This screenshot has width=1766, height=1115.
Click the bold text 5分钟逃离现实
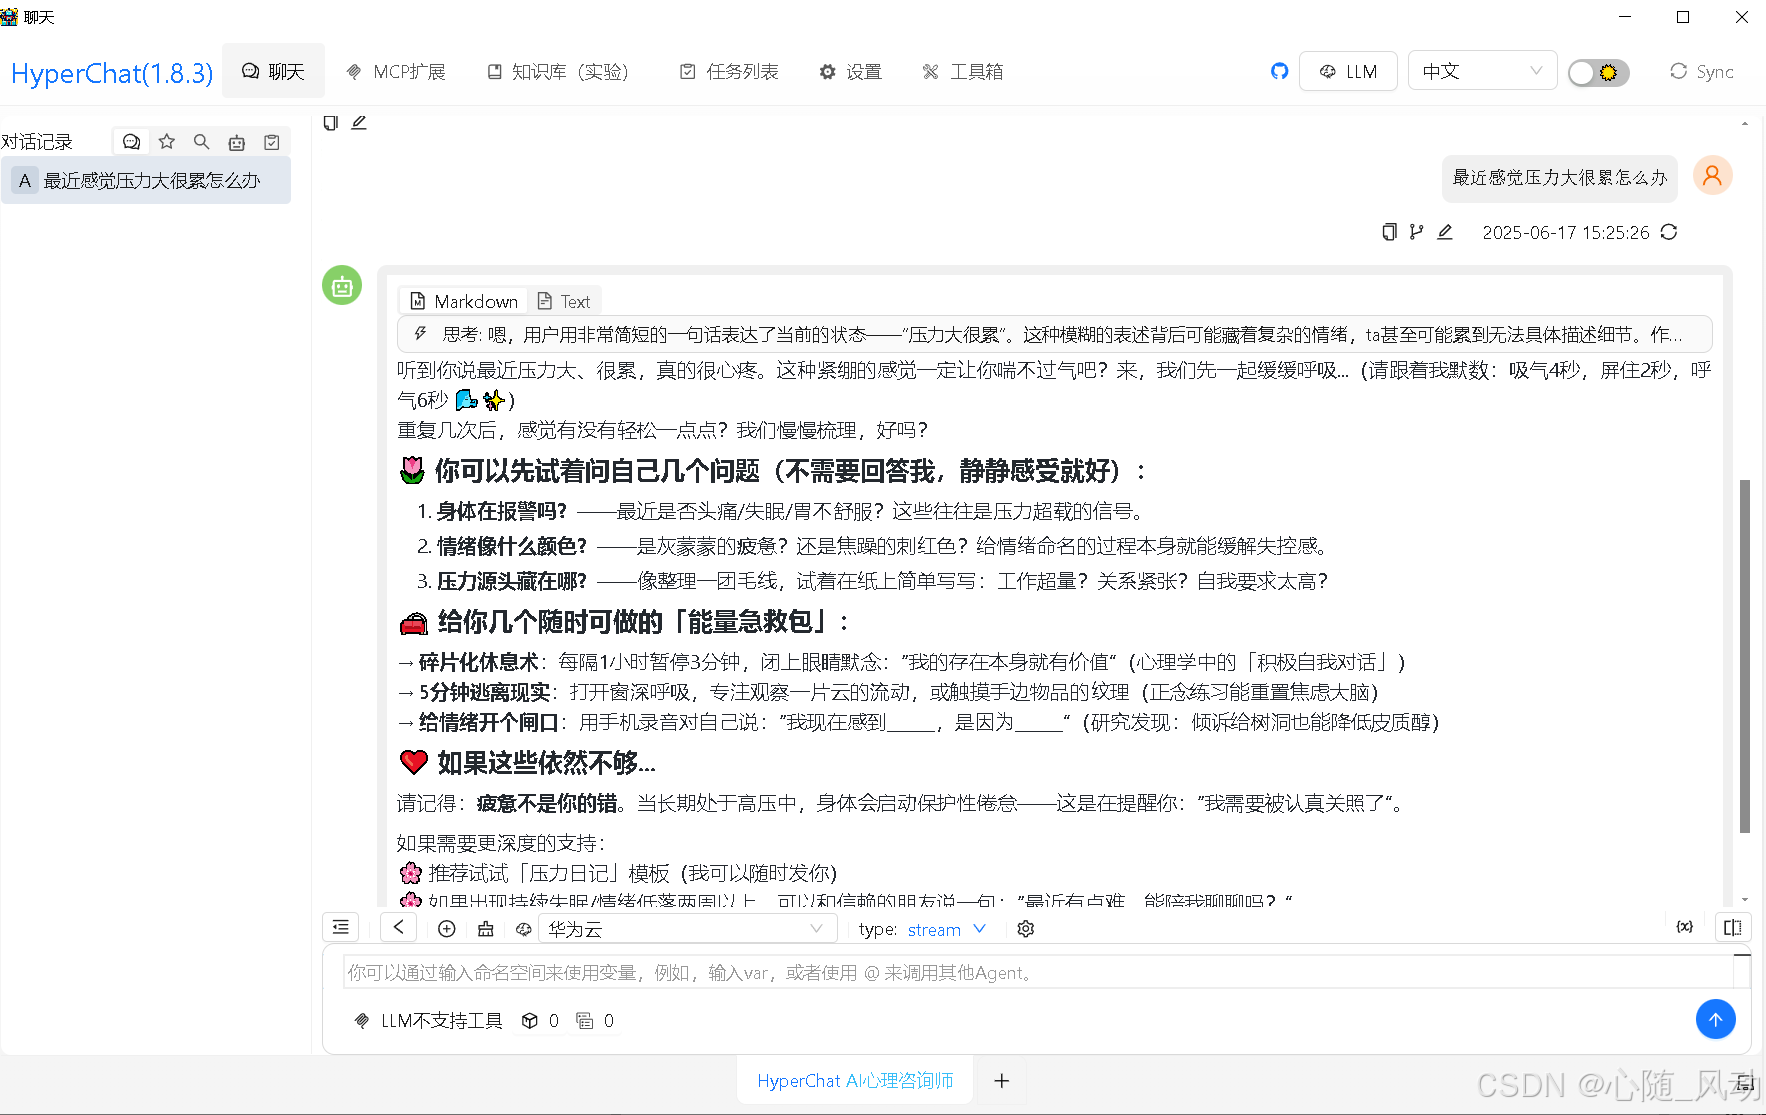(x=484, y=692)
